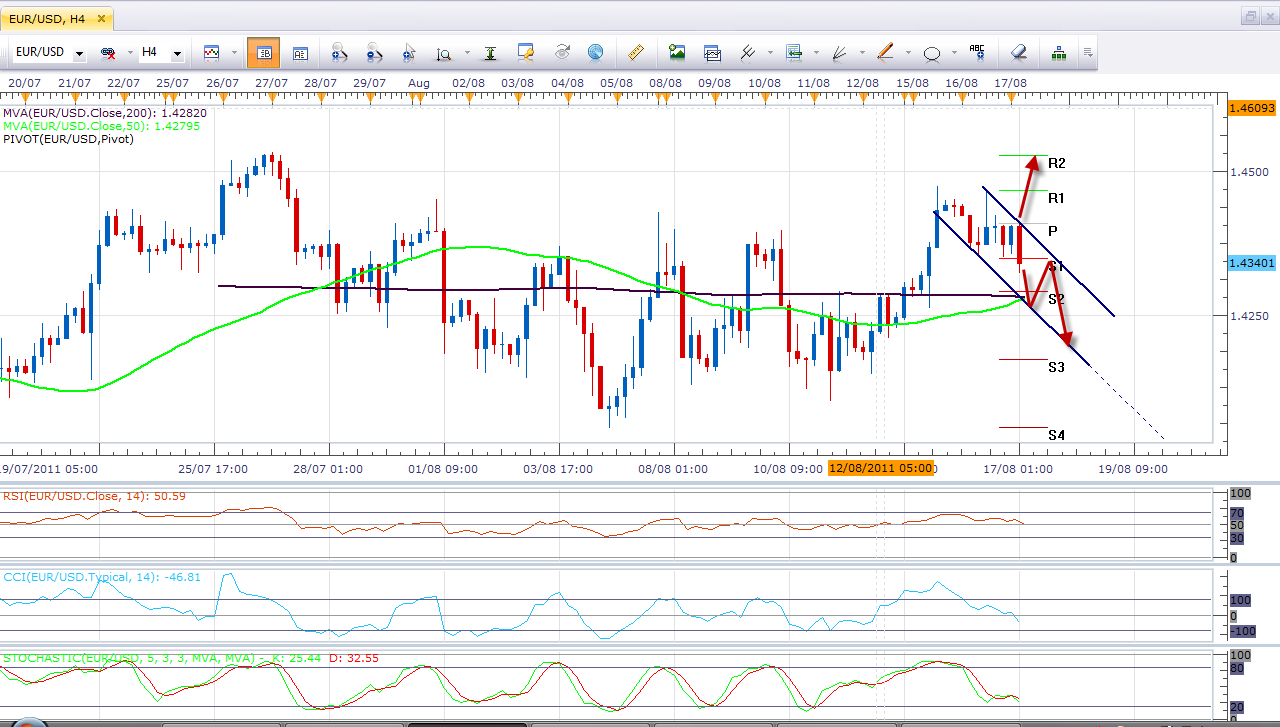Select the eraser tool
The width and height of the screenshot is (1280, 727).
tap(1018, 53)
